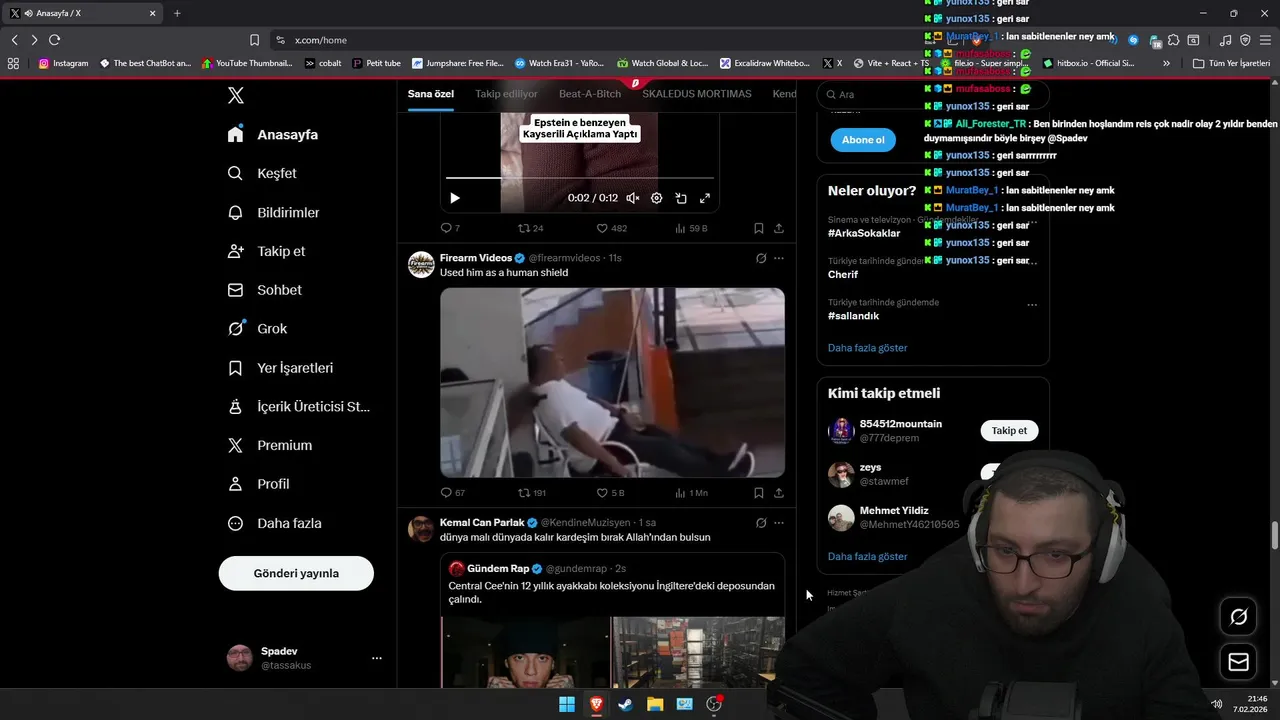Open Tüm Yer İşaretleri bookmarks folder
Viewport: 1280px width, 720px height.
[x=1231, y=63]
